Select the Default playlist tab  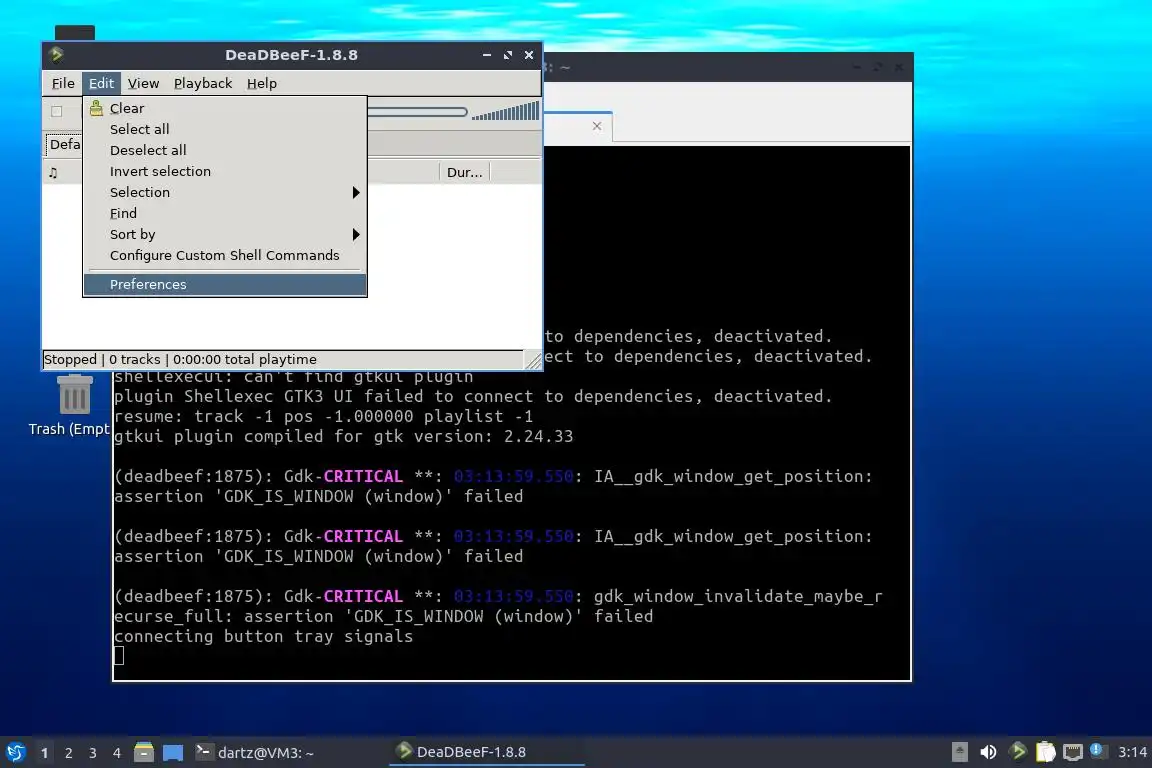tap(64, 144)
